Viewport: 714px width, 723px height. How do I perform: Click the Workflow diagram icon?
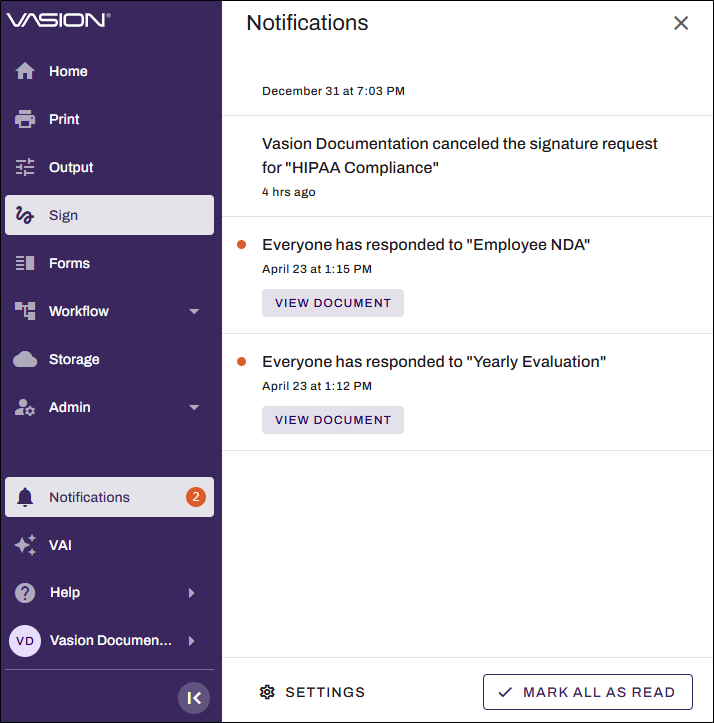coord(25,311)
